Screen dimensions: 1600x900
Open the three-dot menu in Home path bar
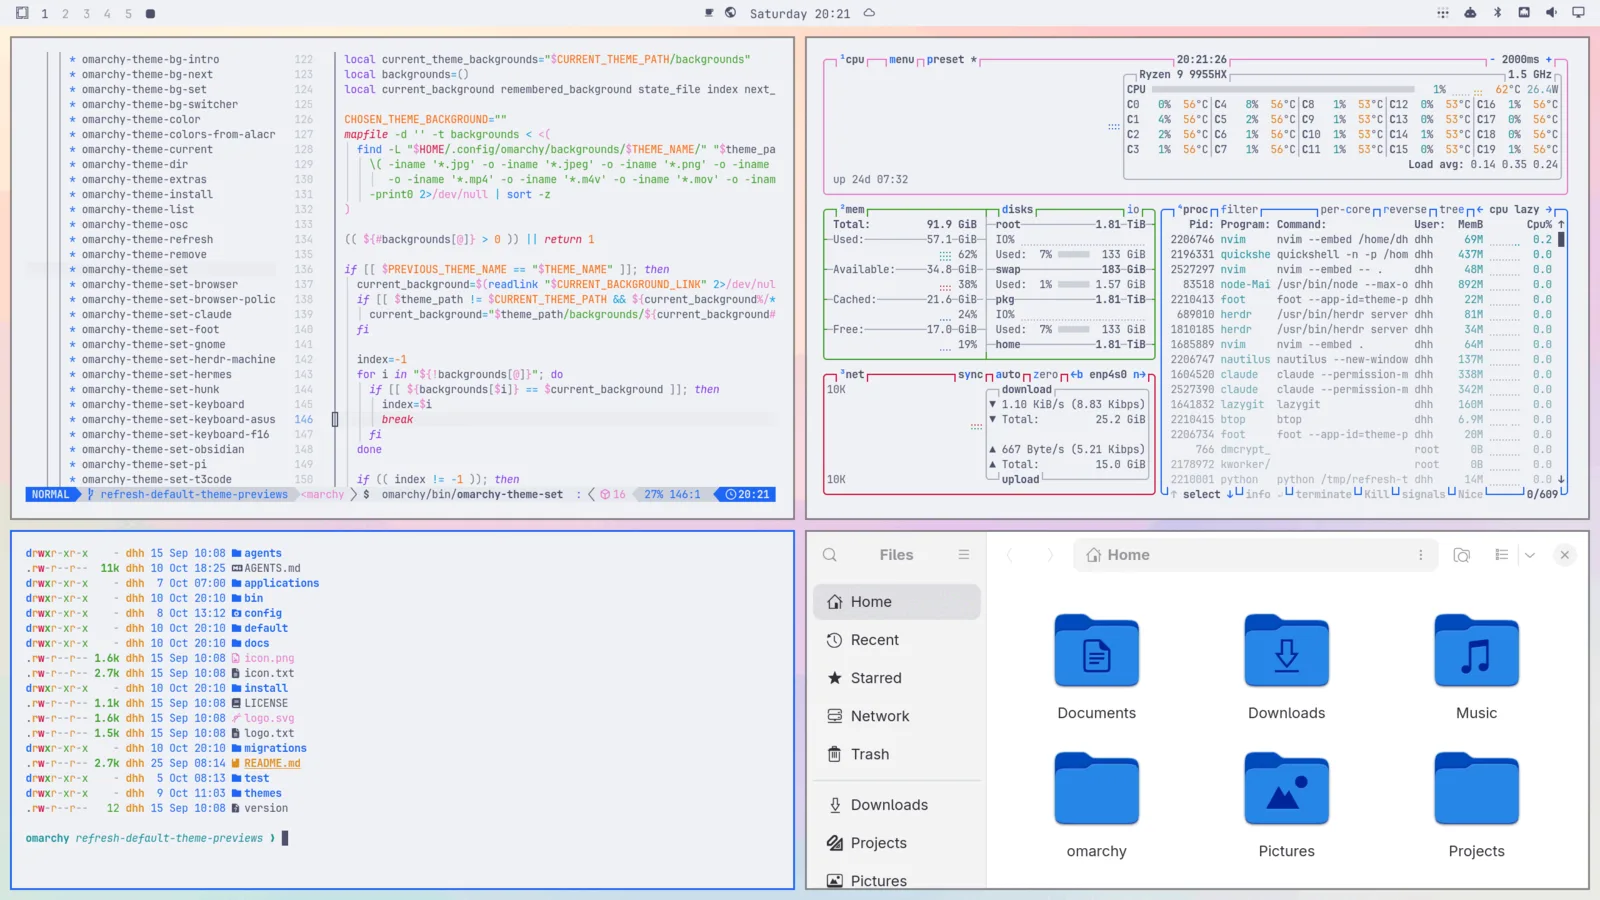(1420, 555)
